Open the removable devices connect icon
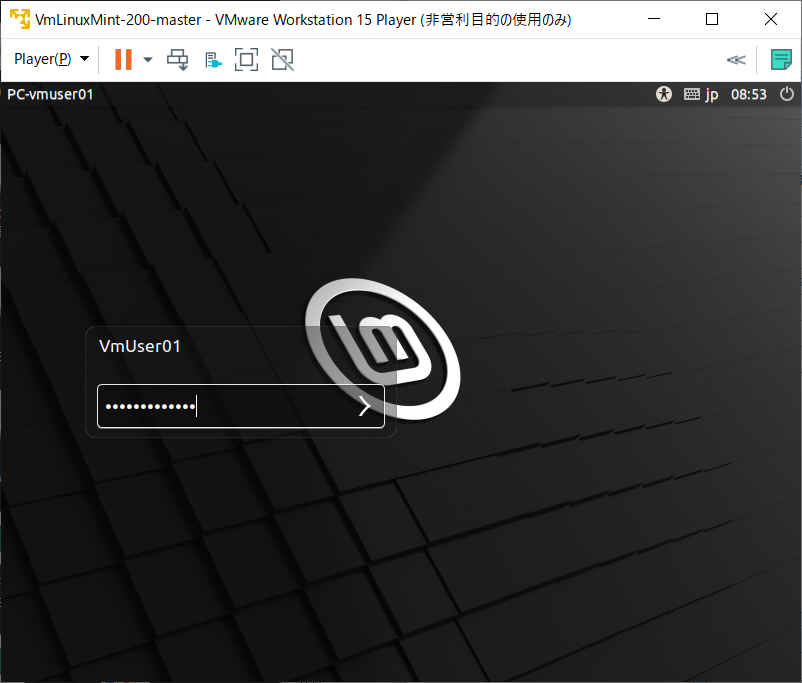This screenshot has width=802, height=683. [x=213, y=60]
